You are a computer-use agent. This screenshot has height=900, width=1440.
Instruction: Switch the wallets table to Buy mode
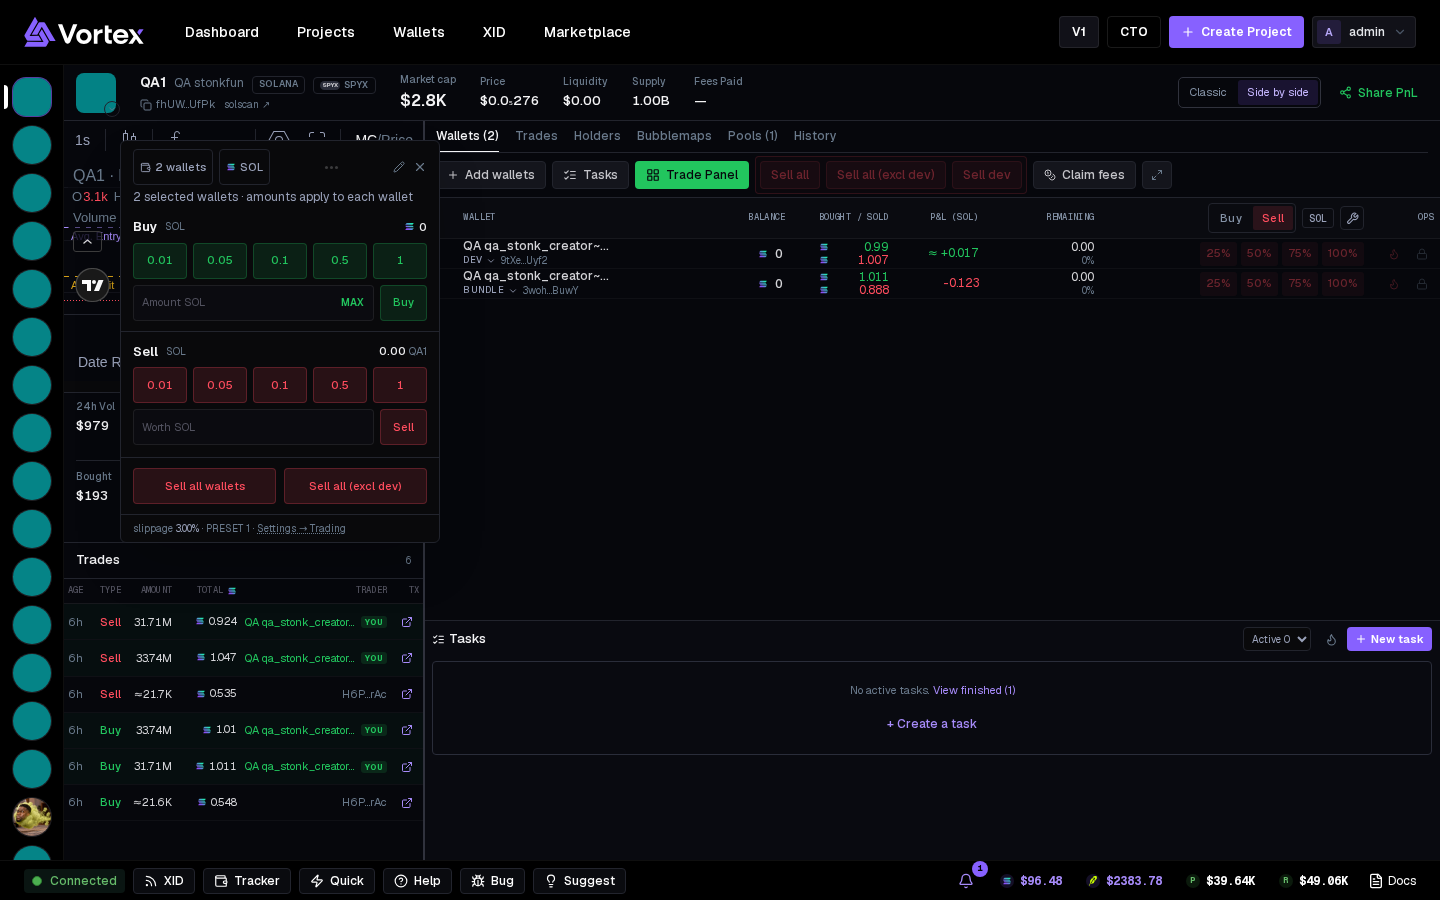1231,218
